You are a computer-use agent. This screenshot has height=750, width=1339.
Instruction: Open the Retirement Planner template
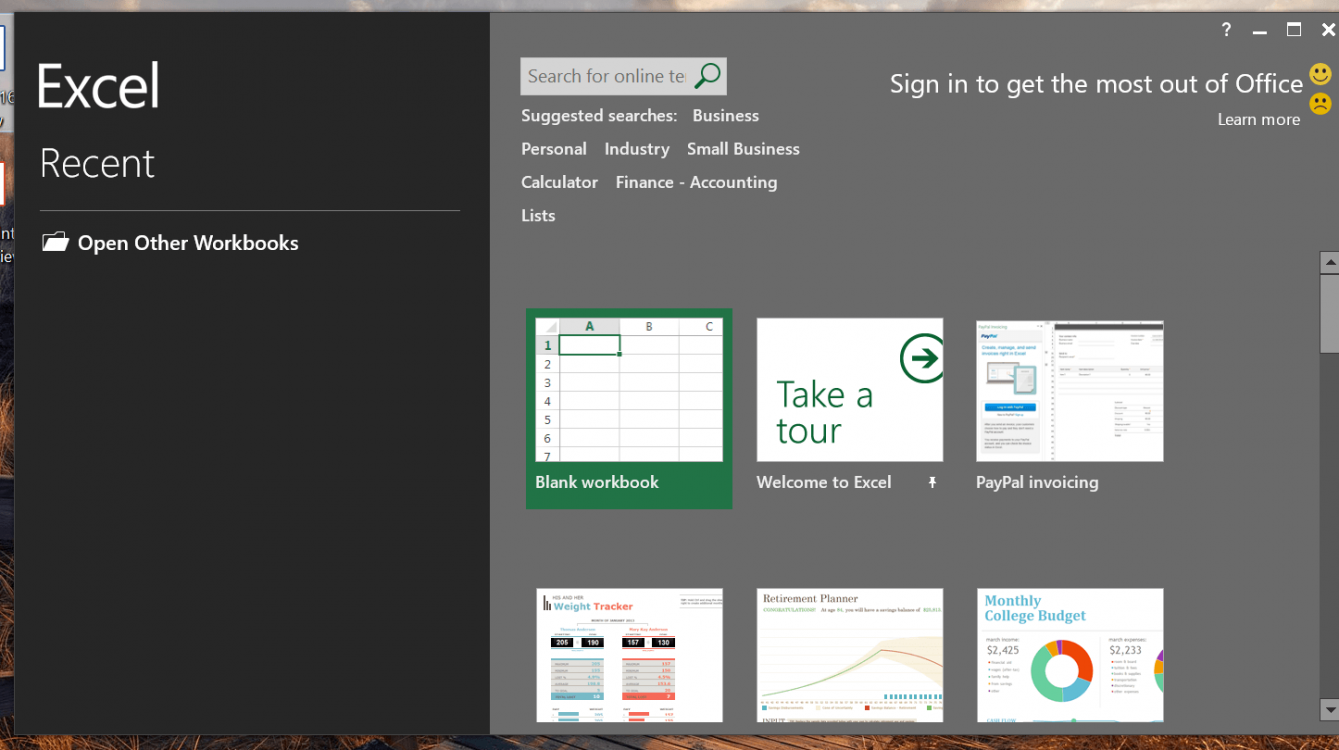point(850,655)
